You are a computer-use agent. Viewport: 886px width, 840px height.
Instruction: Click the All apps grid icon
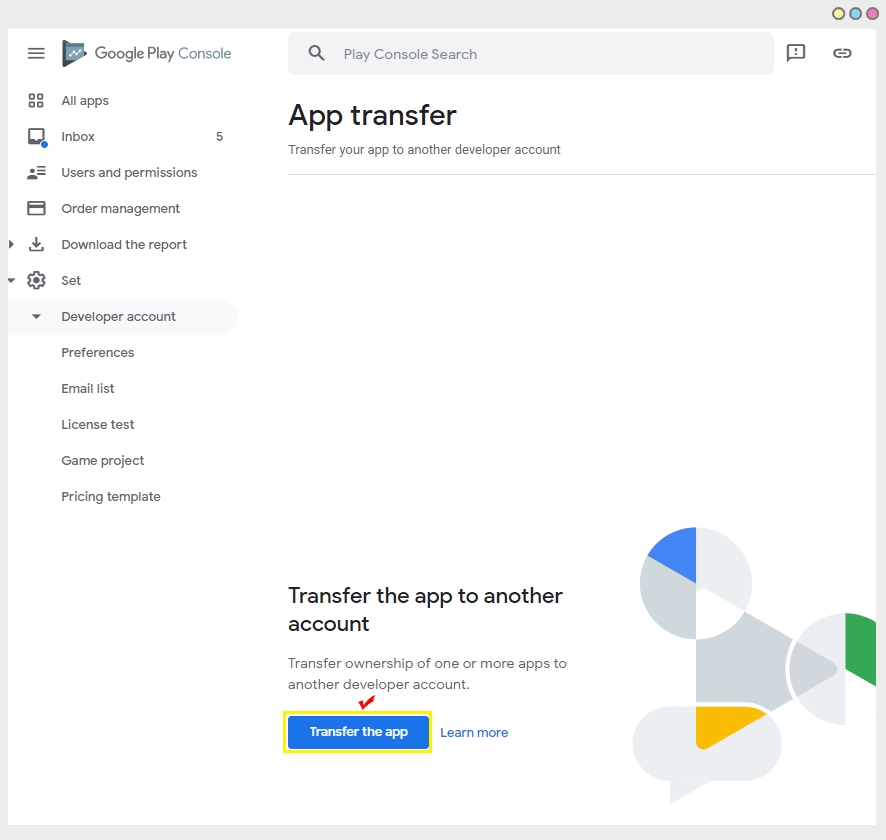pyautogui.click(x=36, y=101)
